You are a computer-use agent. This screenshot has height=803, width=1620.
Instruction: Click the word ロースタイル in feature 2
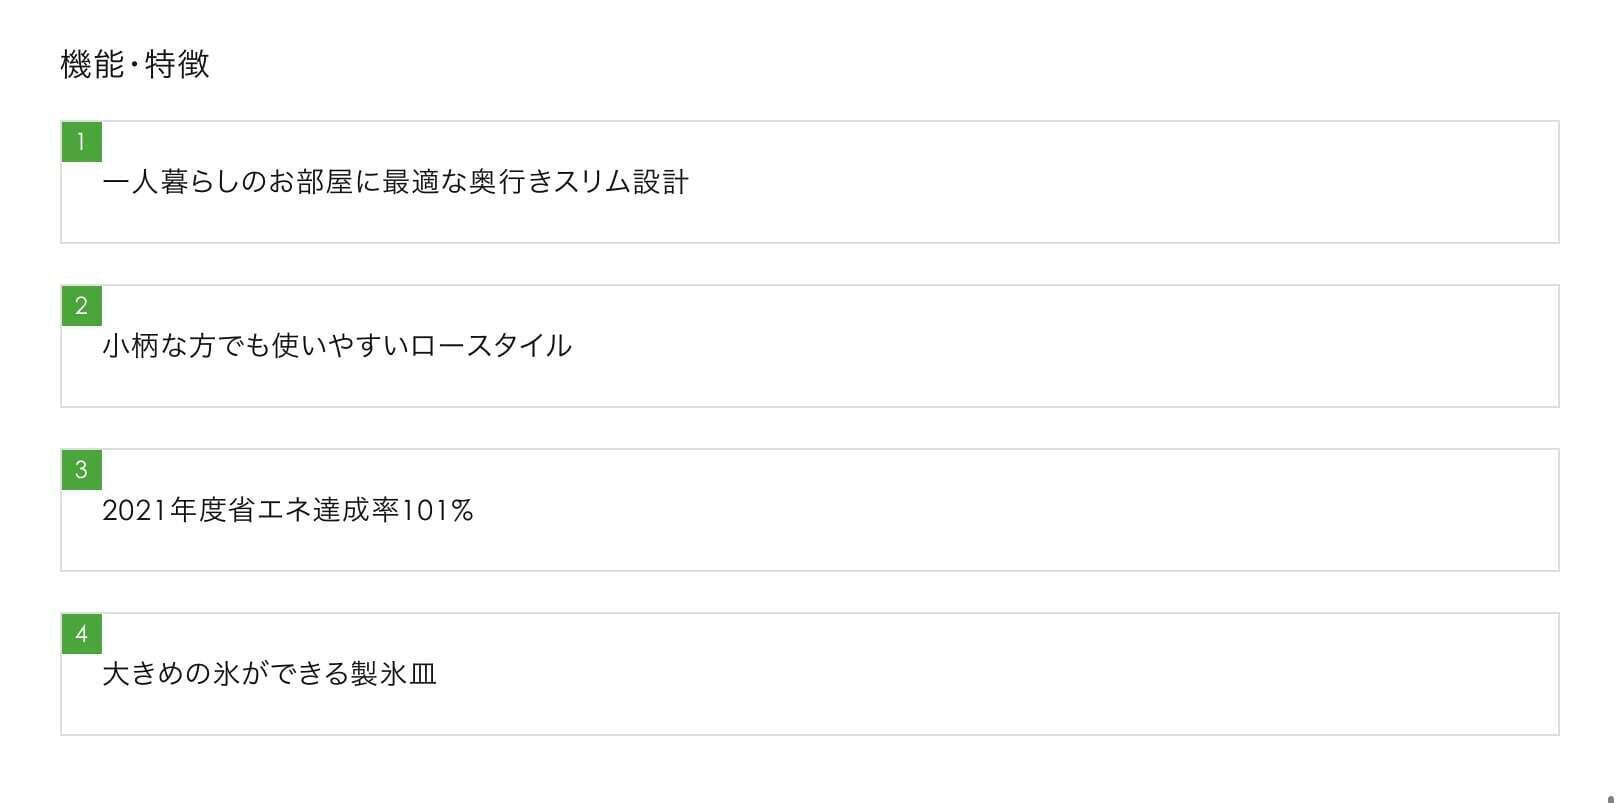pyautogui.click(x=490, y=346)
